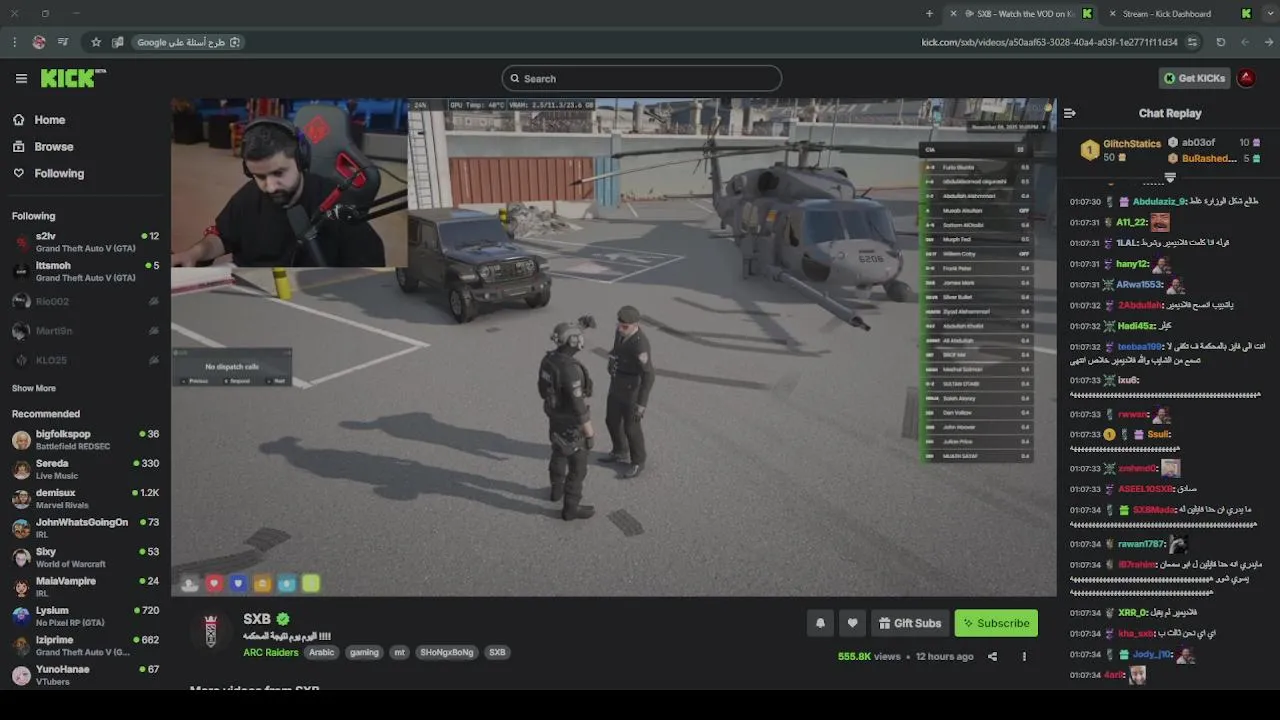
Task: Select the gaming tag
Action: (x=364, y=652)
